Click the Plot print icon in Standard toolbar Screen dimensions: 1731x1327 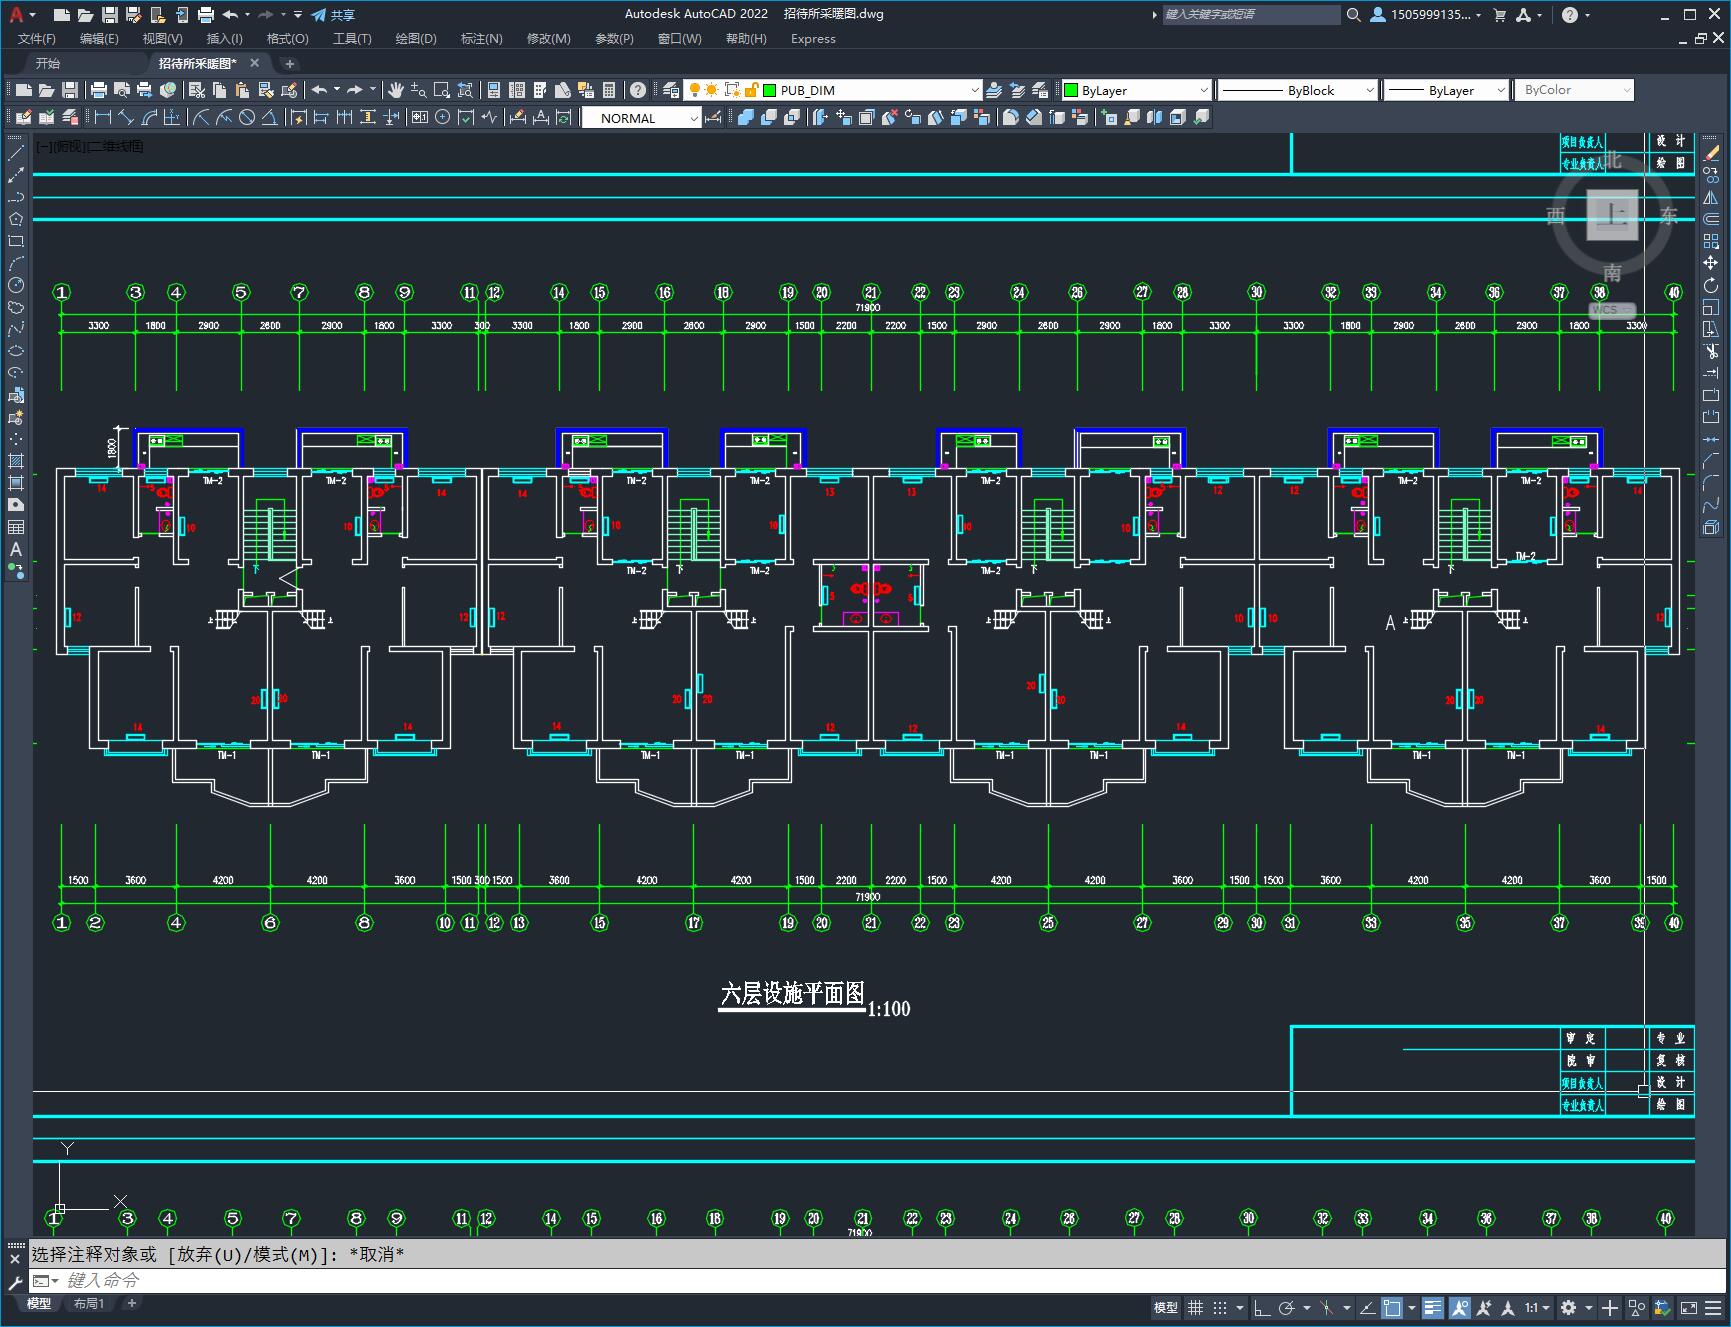[99, 90]
